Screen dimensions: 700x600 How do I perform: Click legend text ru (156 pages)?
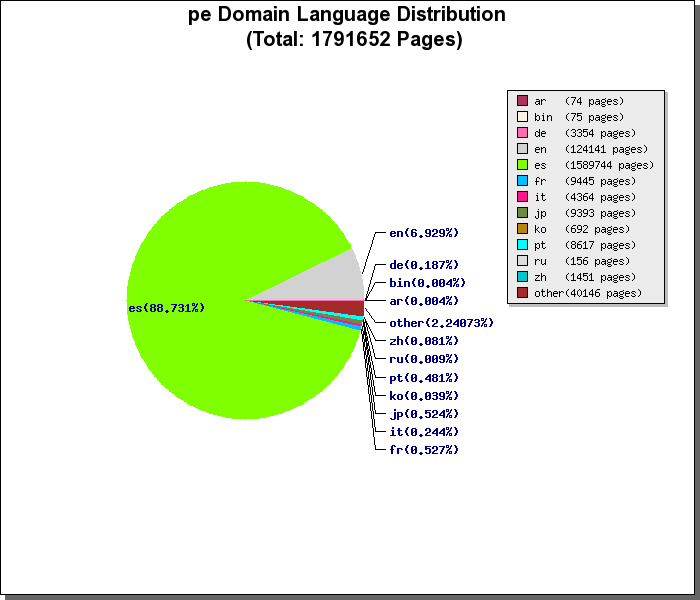click(x=582, y=261)
